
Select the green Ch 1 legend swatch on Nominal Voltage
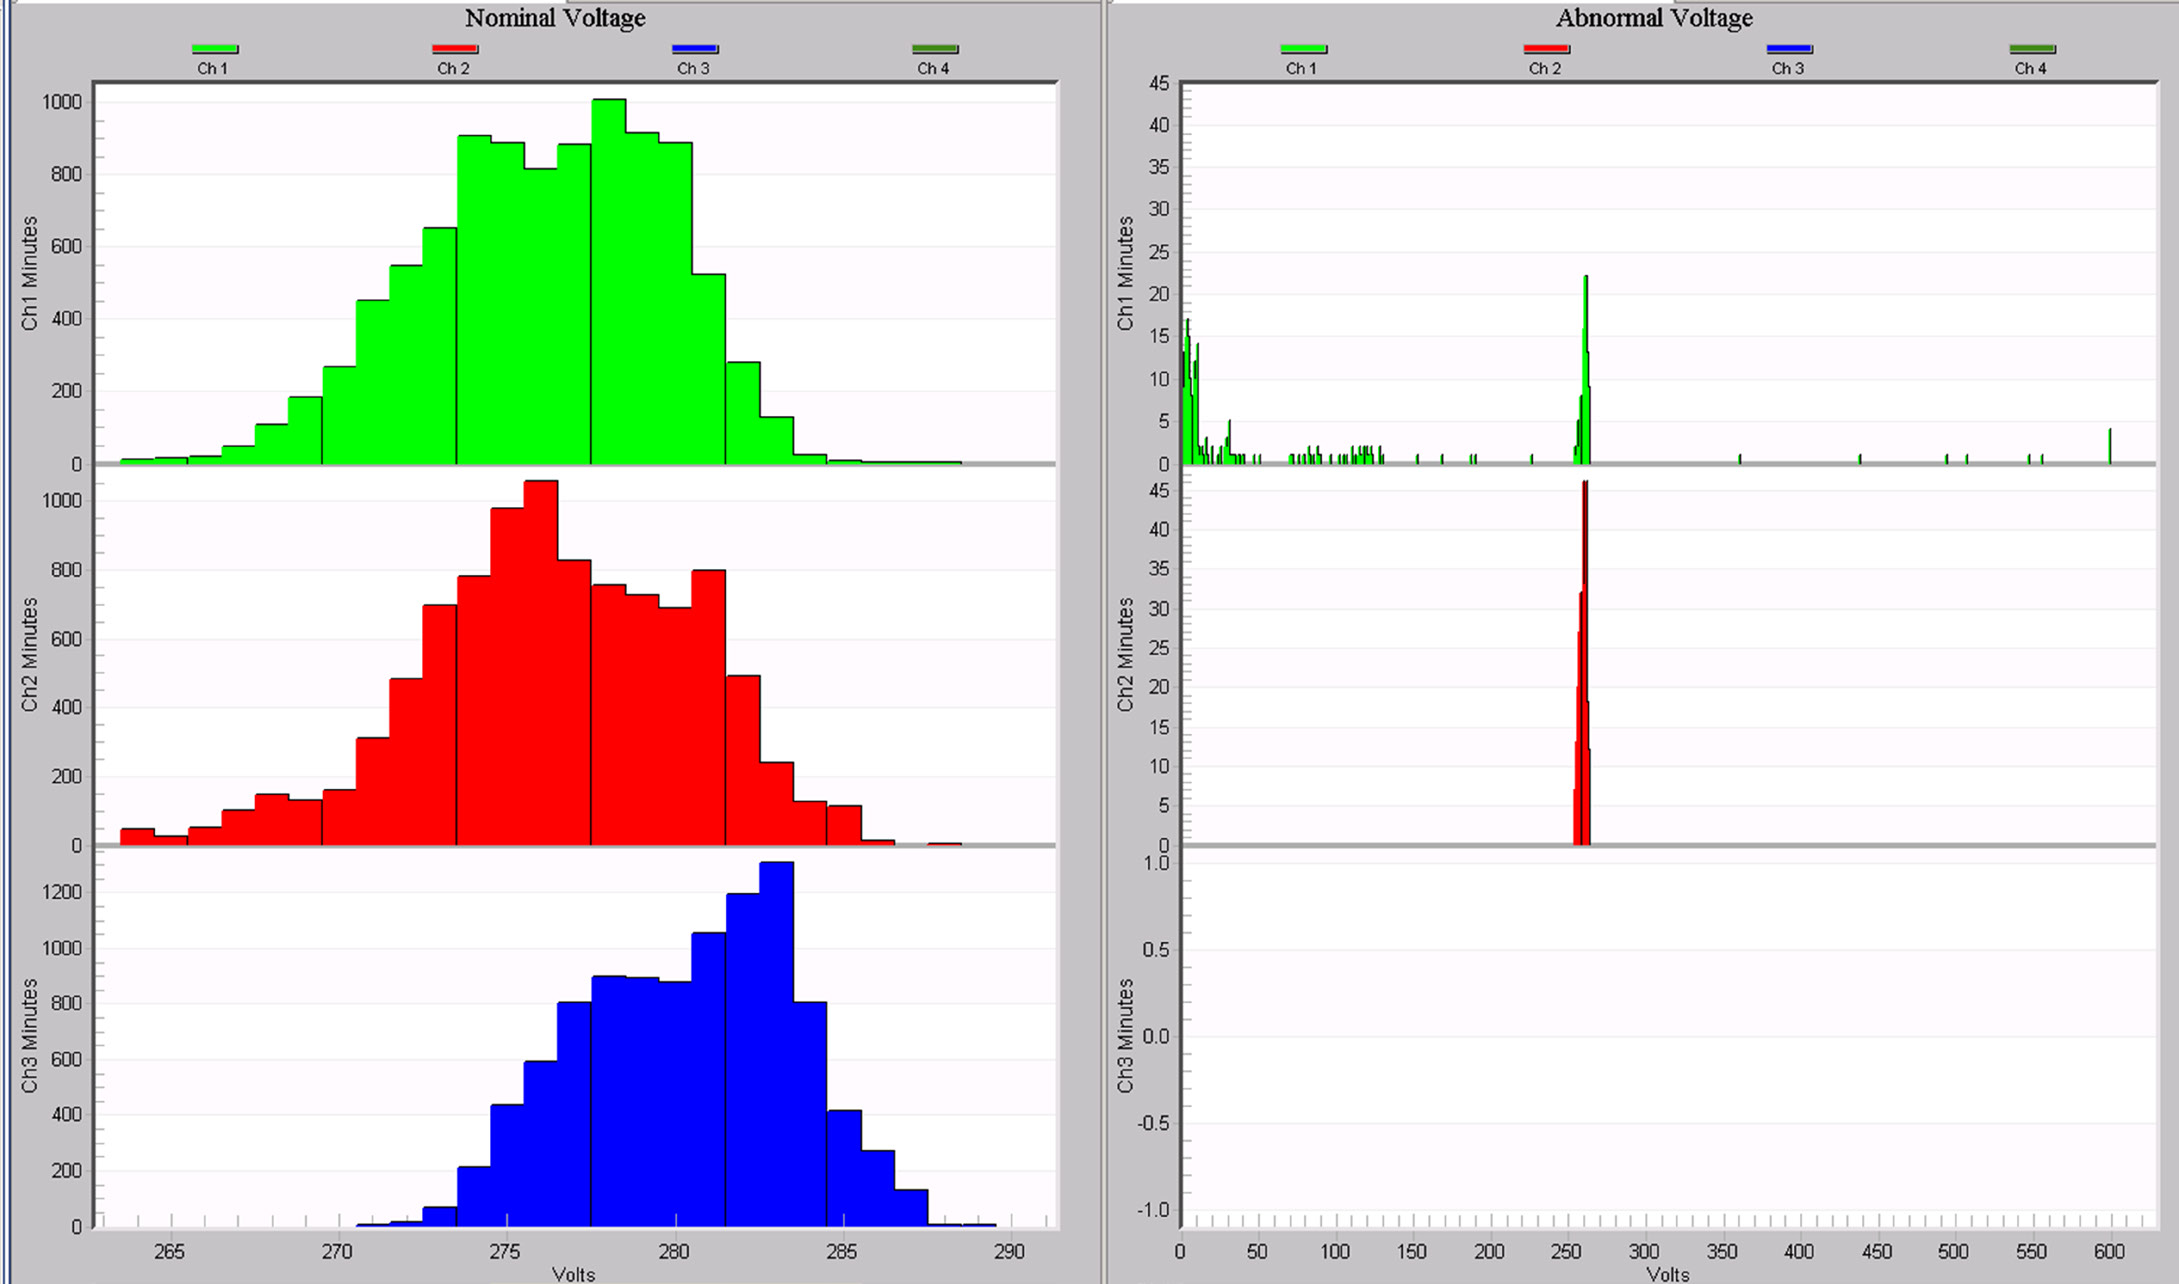(x=215, y=48)
